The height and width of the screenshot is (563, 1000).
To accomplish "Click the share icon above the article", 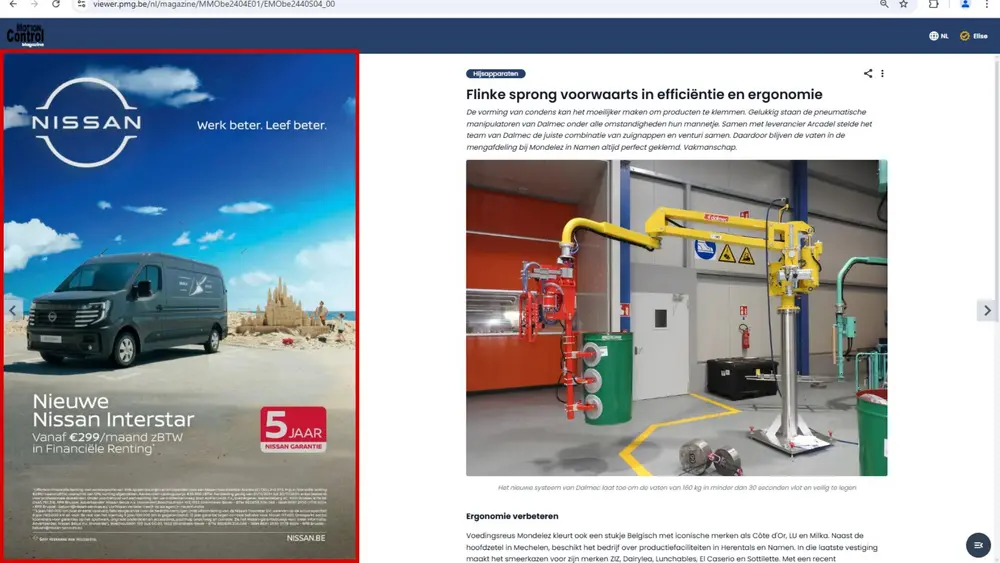I will coord(868,74).
